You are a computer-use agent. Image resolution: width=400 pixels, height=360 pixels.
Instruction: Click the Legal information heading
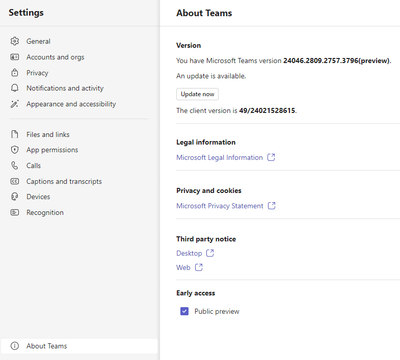coord(206,142)
